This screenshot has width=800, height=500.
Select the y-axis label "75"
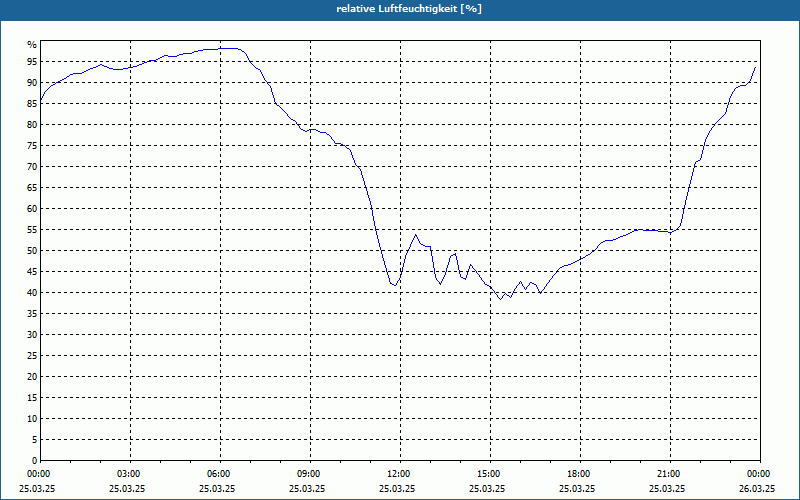click(x=32, y=145)
